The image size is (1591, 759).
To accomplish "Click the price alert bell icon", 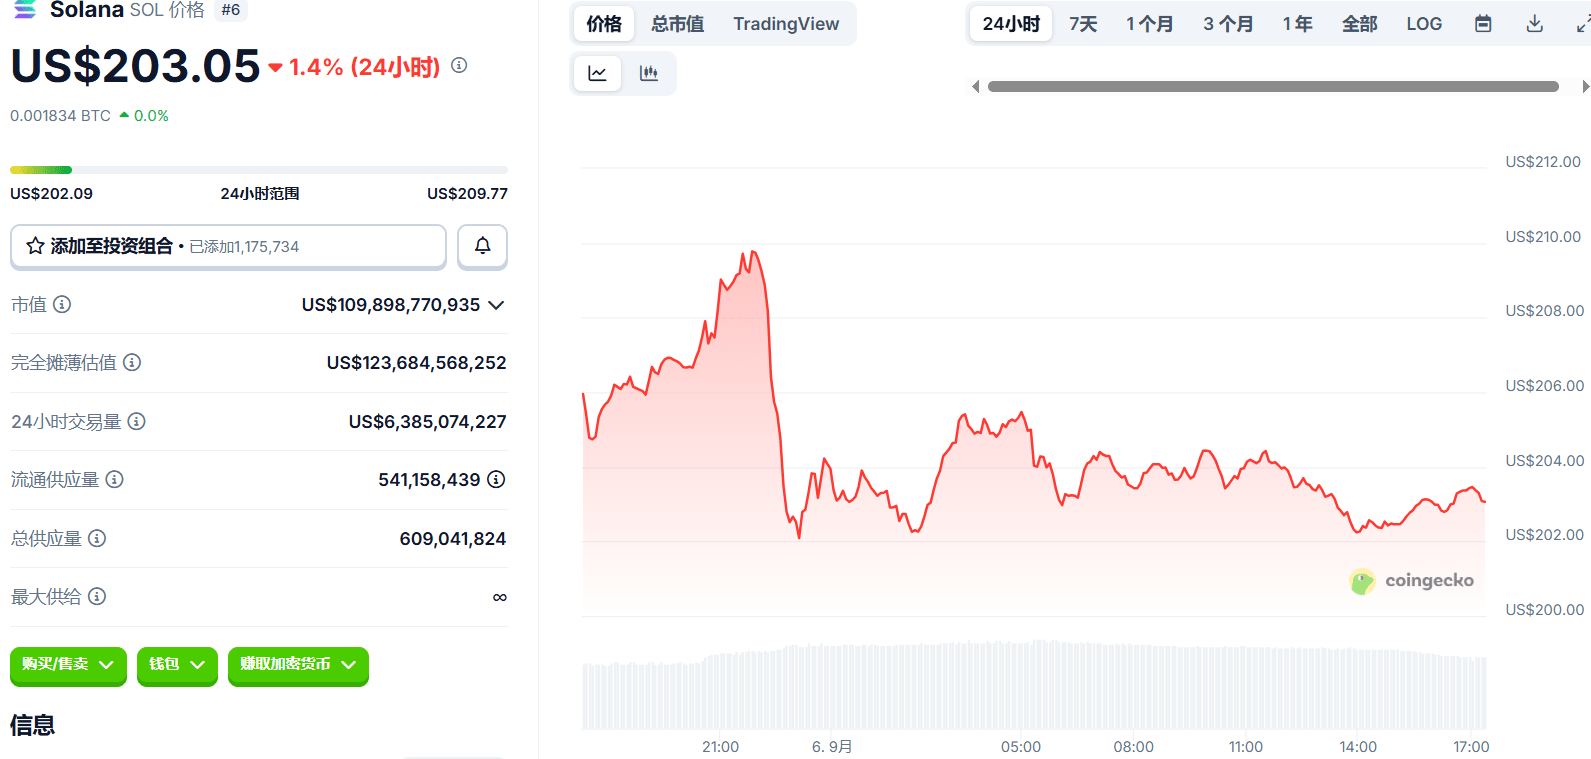I will [x=482, y=246].
